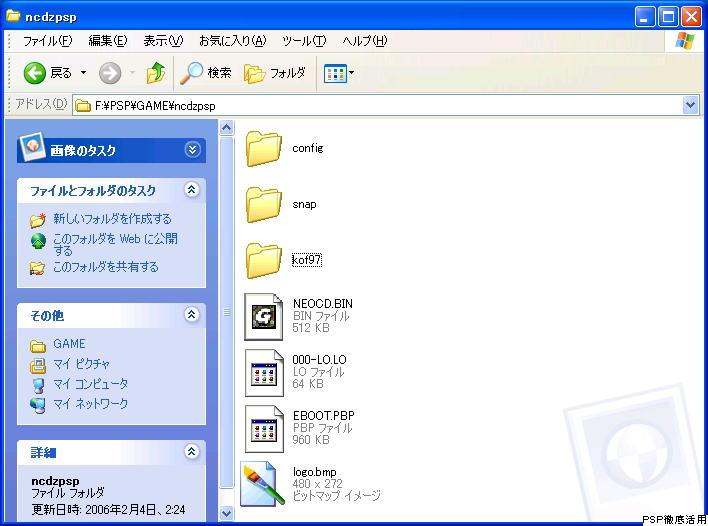The image size is (708, 526).
Task: Open the ツール(T) menu
Action: click(304, 41)
